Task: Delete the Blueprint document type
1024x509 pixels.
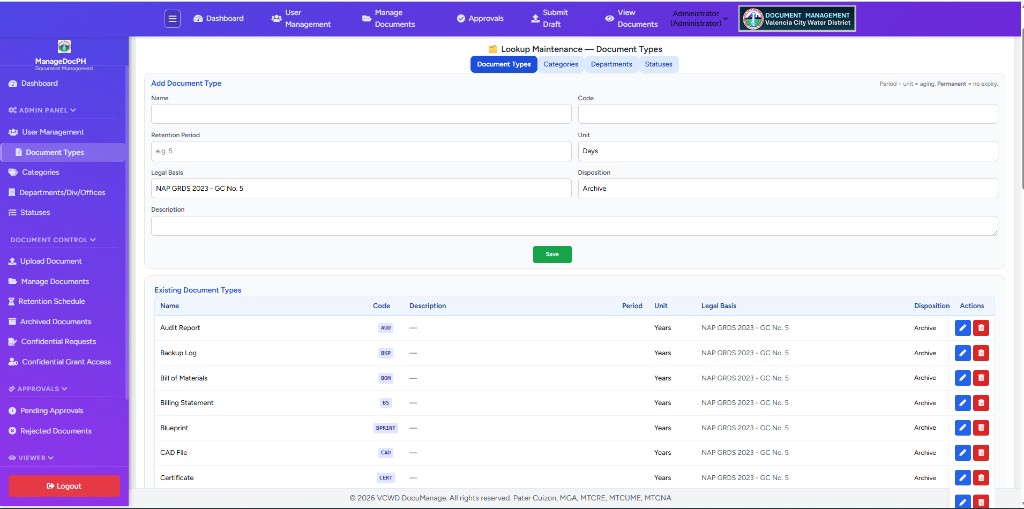Action: [x=980, y=428]
